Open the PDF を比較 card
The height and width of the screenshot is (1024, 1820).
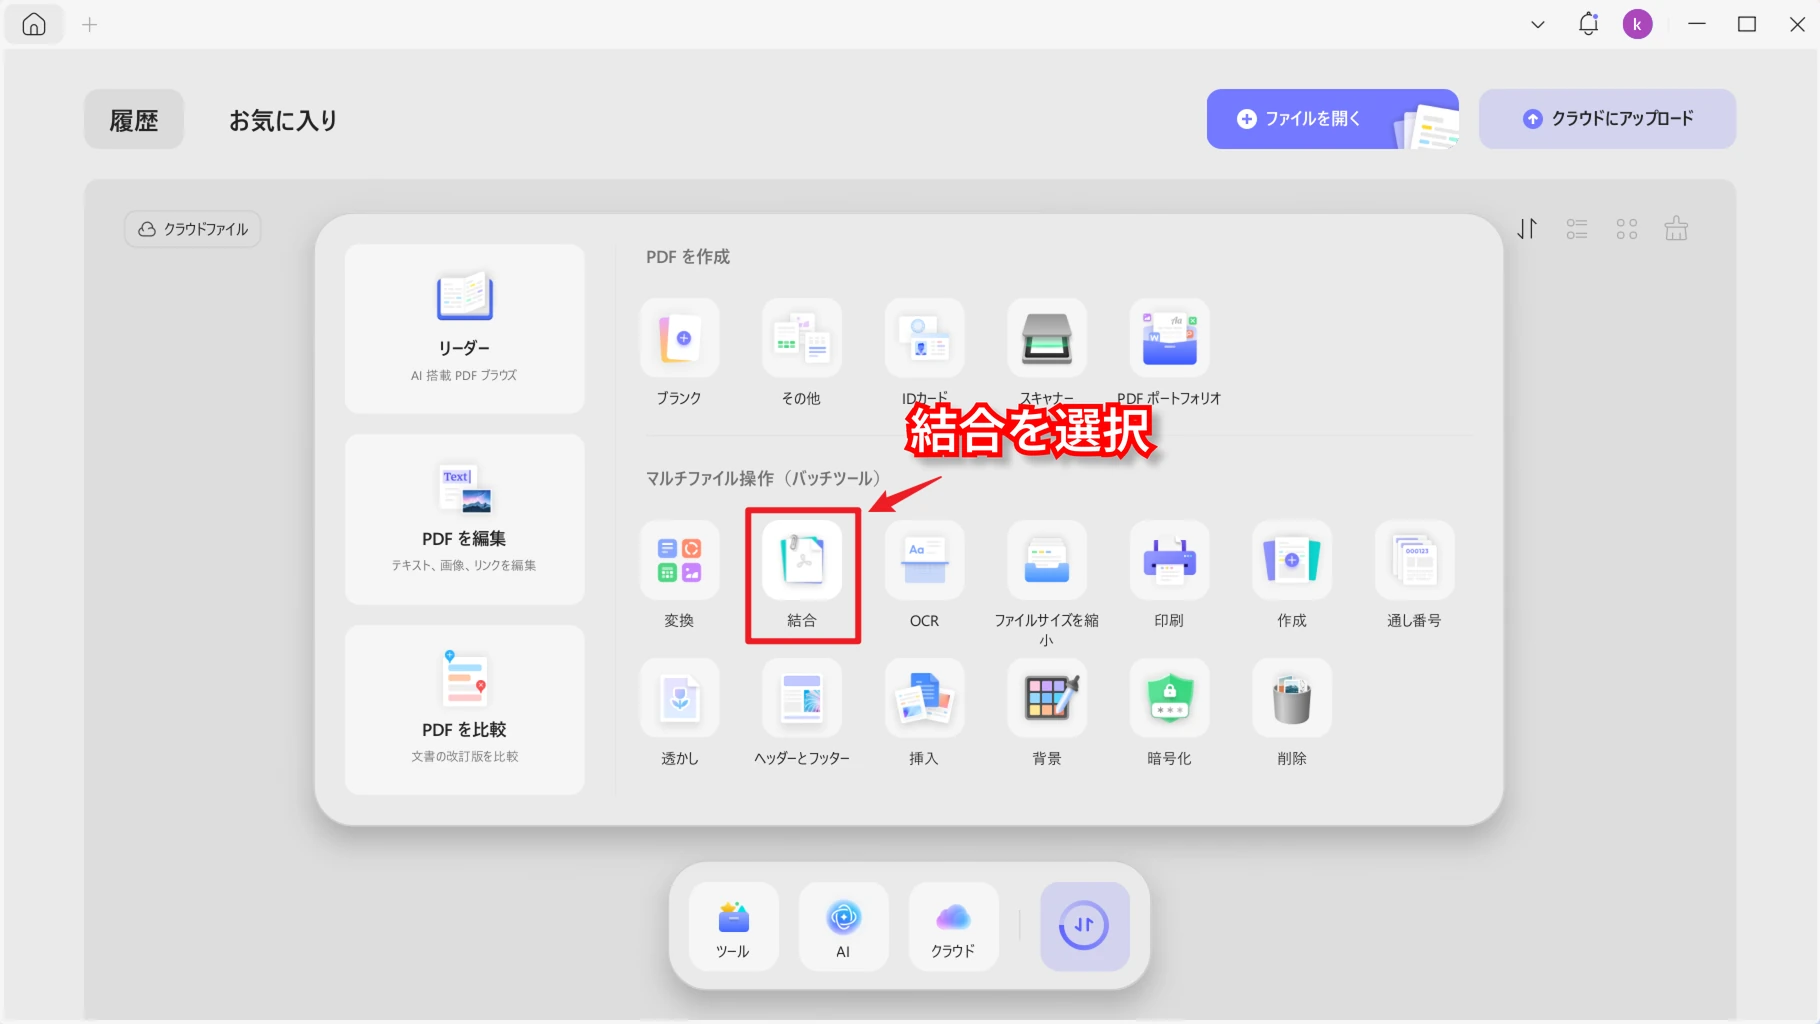click(x=465, y=710)
